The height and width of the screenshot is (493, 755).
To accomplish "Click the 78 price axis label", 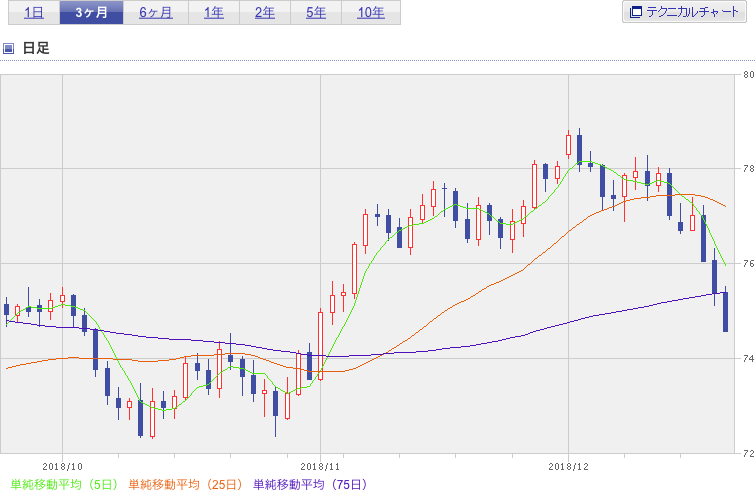I will coord(748,169).
